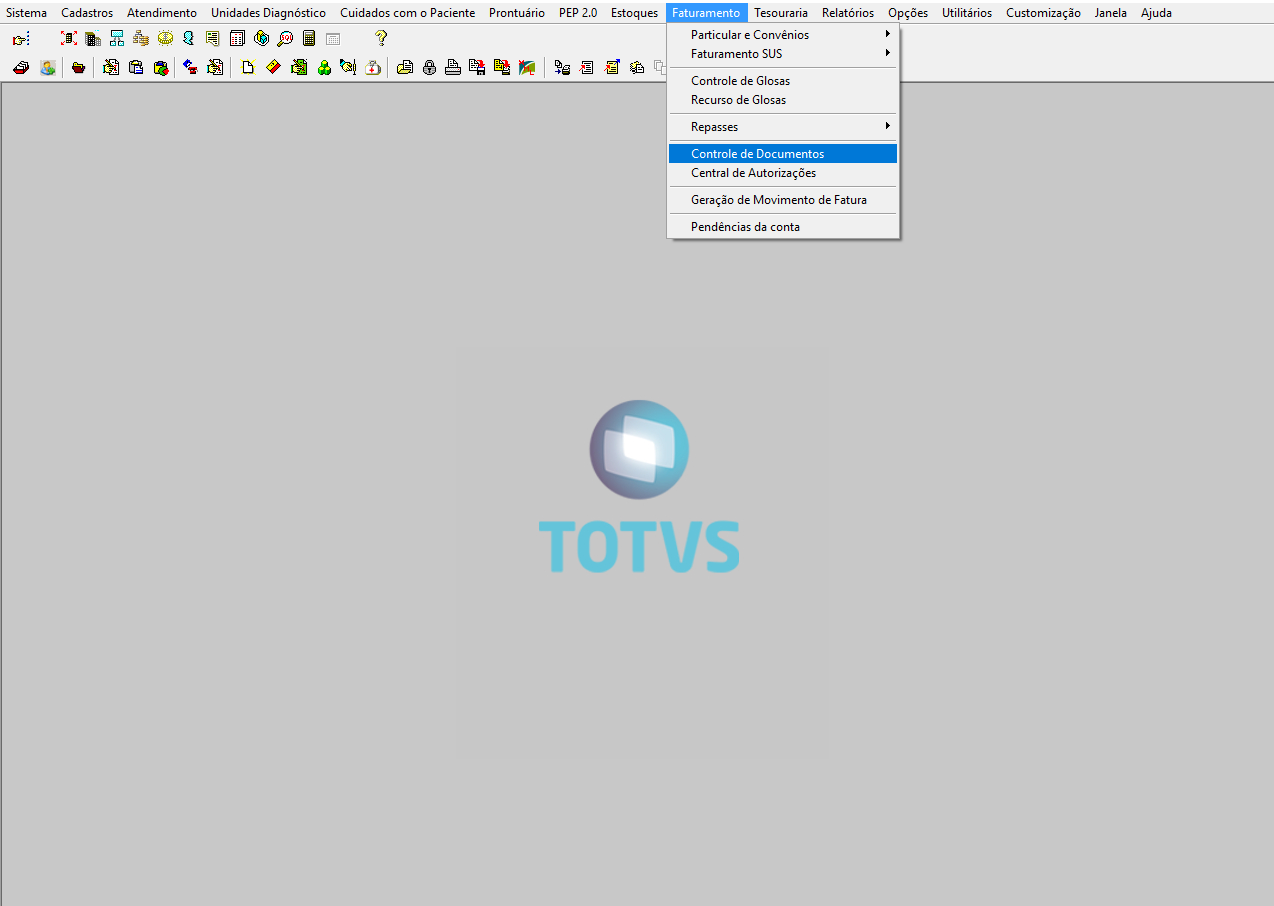
Task: Click the gold hierarchy tree icon
Action: click(141, 38)
